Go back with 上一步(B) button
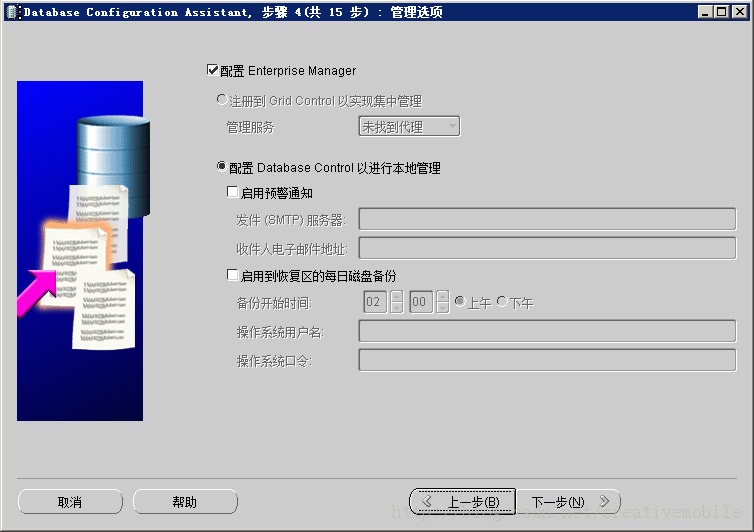The height and width of the screenshot is (532, 754). [463, 502]
